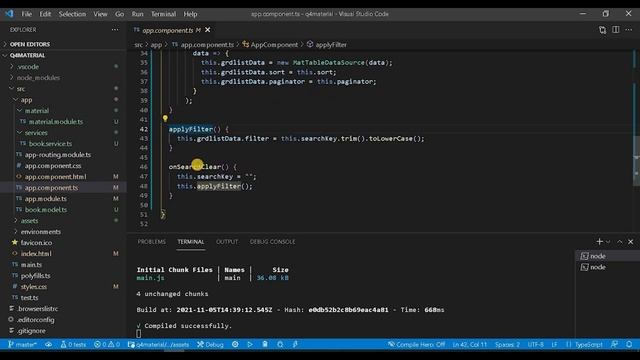The width and height of the screenshot is (640, 360).
Task: Collapse the material folder
Action: pyautogui.click(x=63, y=111)
